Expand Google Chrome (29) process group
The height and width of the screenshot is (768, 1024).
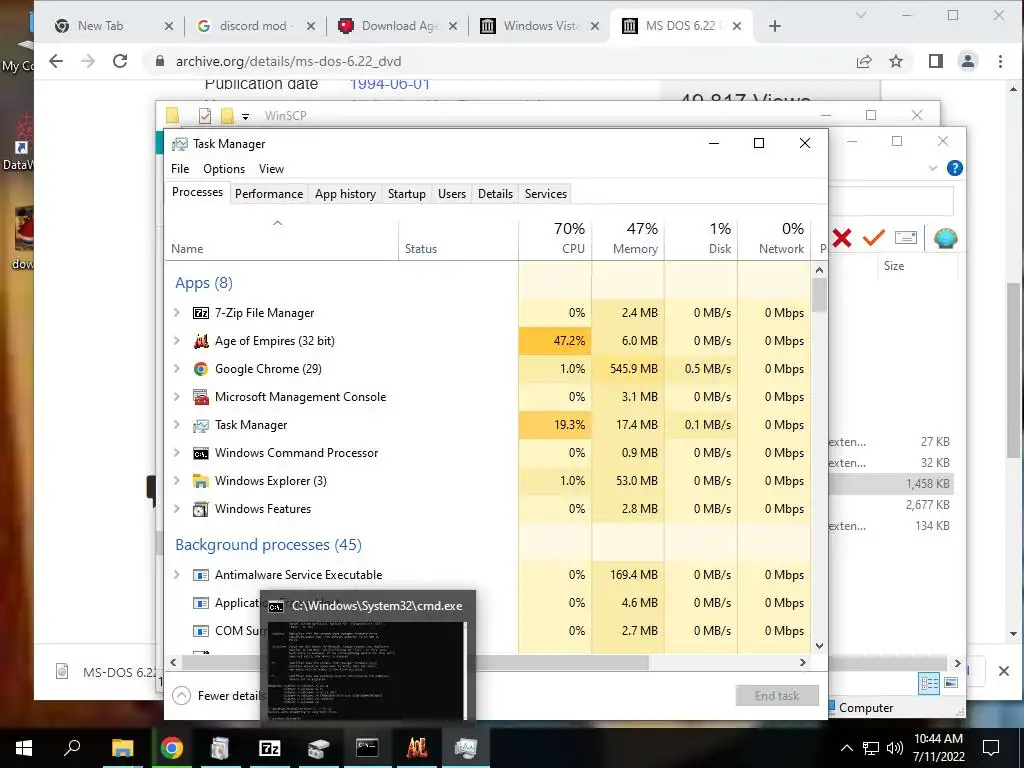pyautogui.click(x=176, y=369)
